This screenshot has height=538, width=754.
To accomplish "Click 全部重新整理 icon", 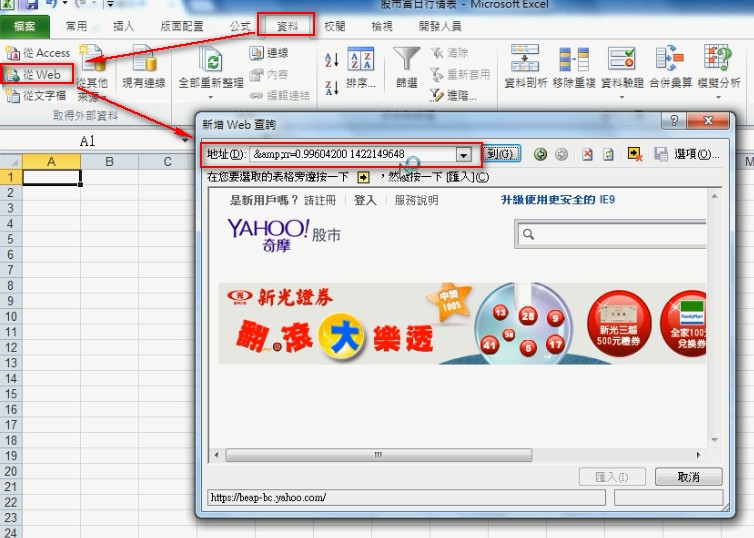I will [x=211, y=62].
